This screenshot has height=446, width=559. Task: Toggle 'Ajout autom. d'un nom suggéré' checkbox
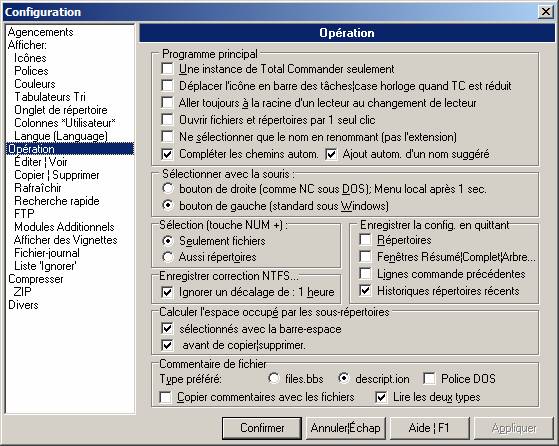coord(331,154)
